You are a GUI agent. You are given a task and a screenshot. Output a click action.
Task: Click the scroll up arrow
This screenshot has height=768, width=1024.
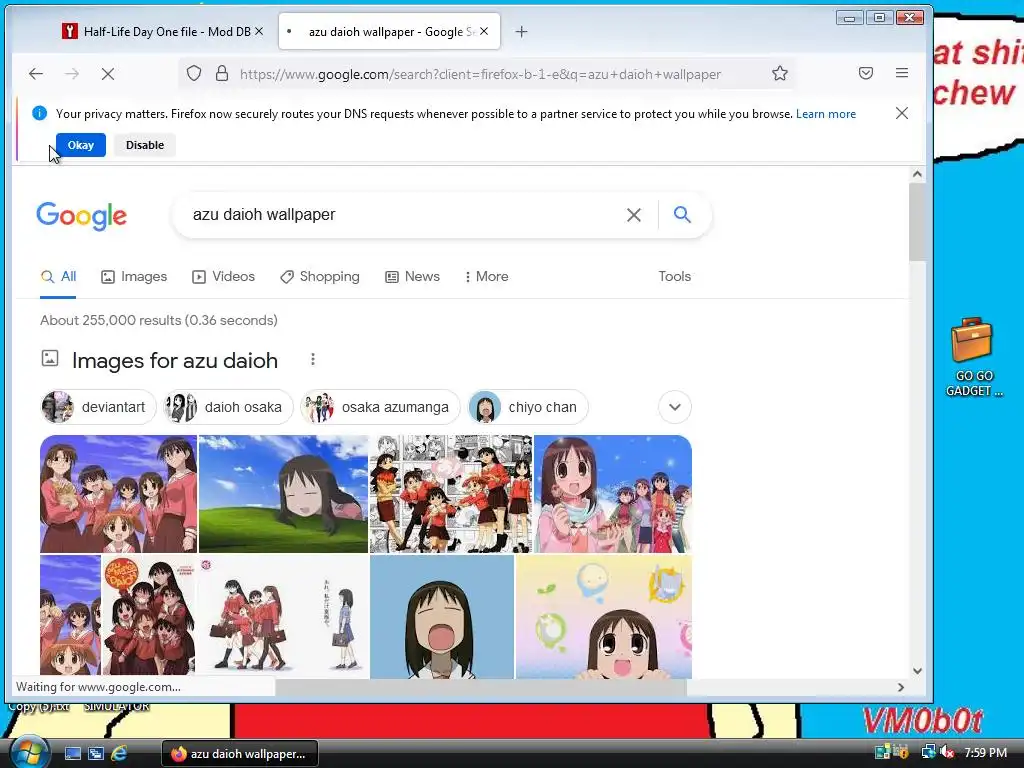pos(917,174)
